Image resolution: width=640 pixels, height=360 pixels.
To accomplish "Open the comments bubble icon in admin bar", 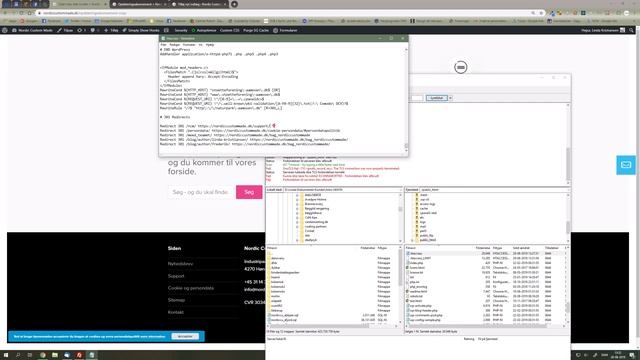I will click(x=94, y=30).
